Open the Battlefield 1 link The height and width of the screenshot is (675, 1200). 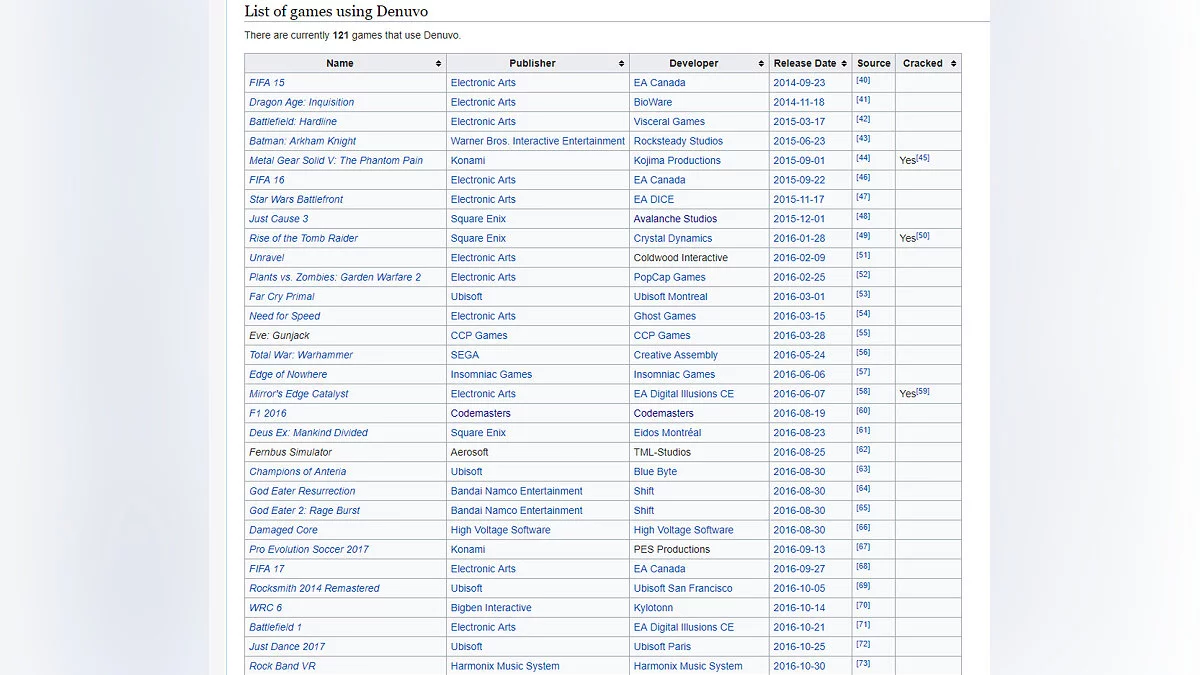(275, 628)
